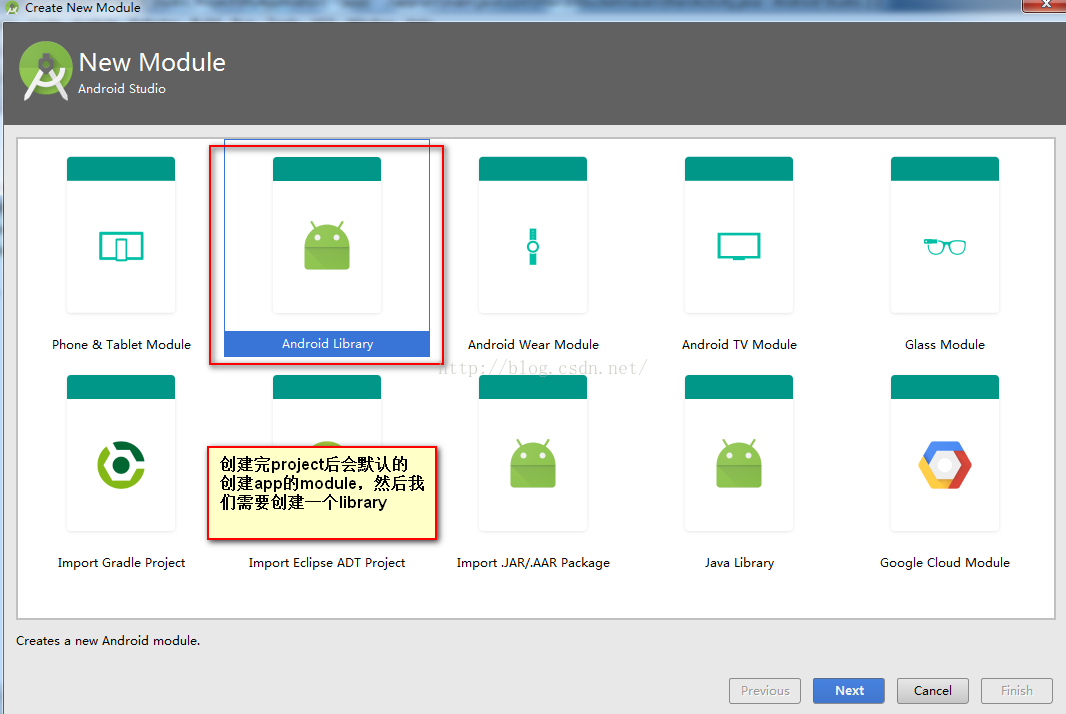Image resolution: width=1066 pixels, height=714 pixels.
Task: Click the Import .JAR/.AAR Package label
Action: point(533,563)
